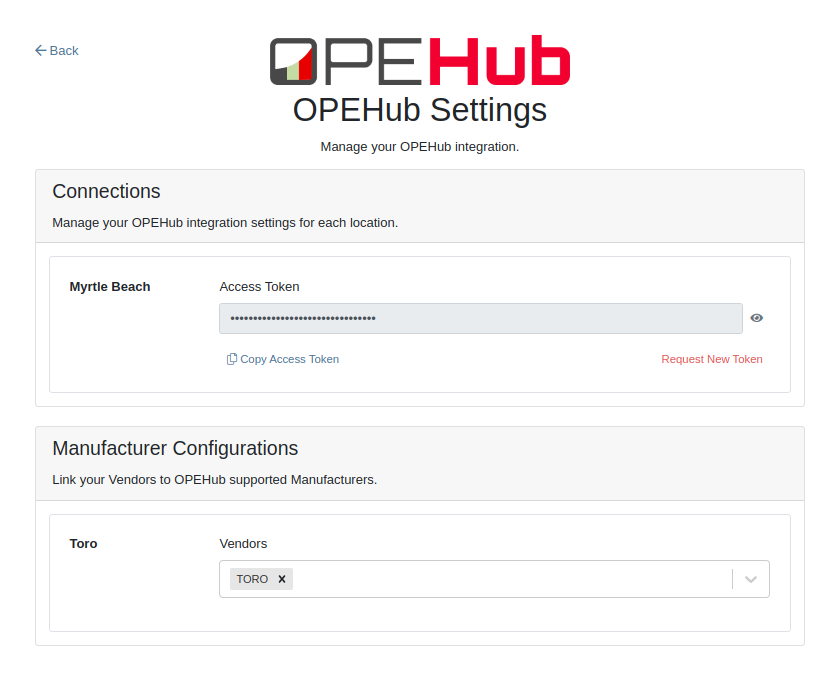Click inside the Vendors select box

click(x=494, y=579)
